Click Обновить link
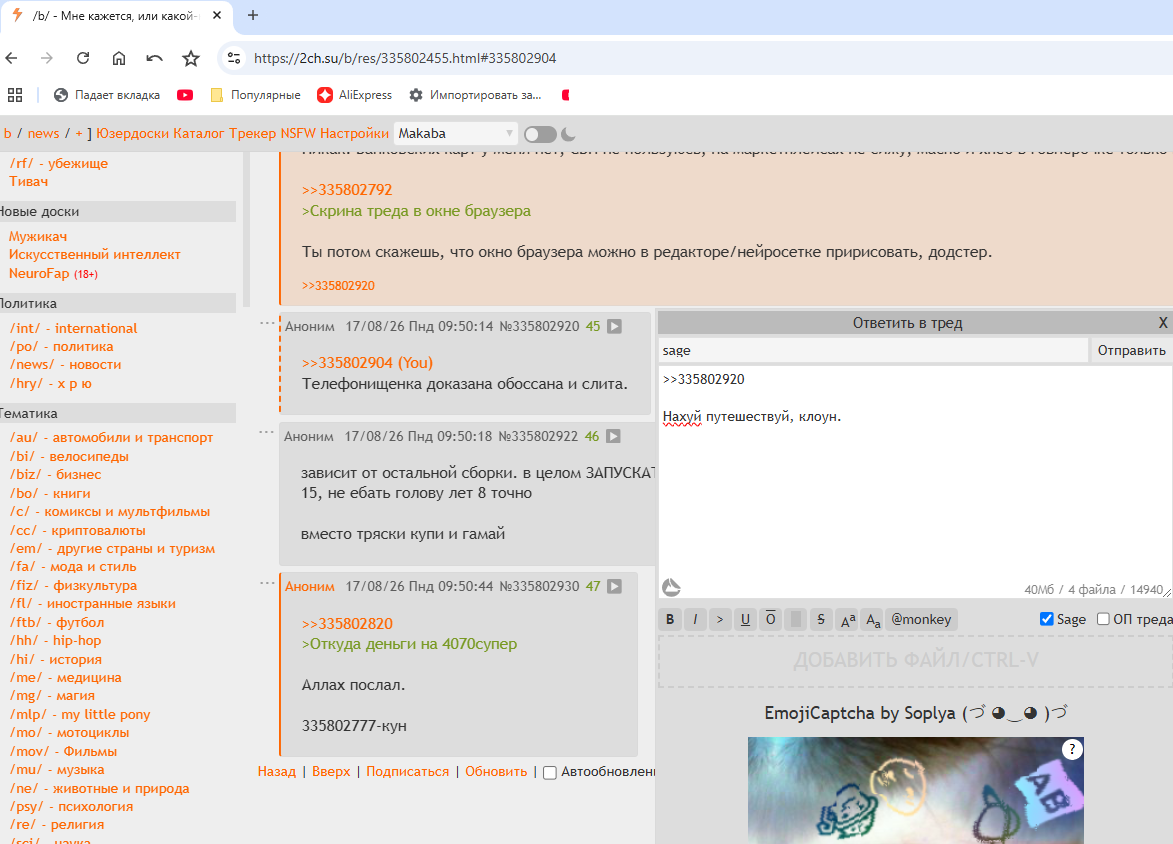Image resolution: width=1173 pixels, height=844 pixels. (496, 771)
